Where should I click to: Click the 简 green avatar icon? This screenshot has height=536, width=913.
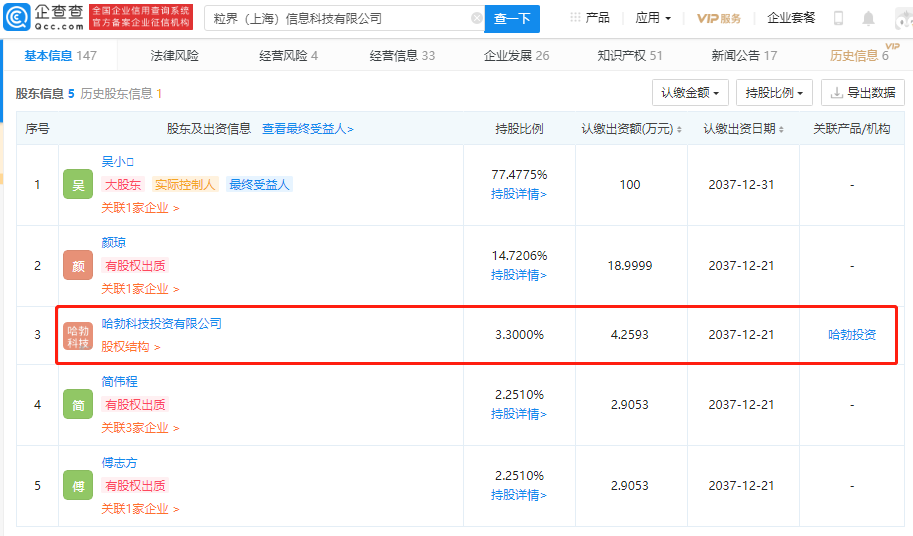point(78,404)
